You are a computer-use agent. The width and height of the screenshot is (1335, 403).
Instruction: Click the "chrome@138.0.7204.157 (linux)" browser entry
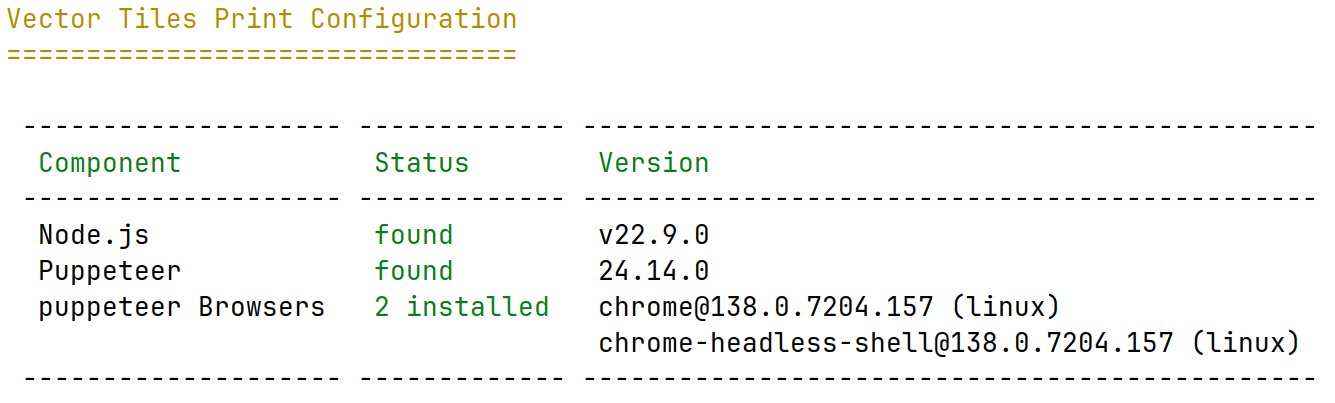coord(828,307)
